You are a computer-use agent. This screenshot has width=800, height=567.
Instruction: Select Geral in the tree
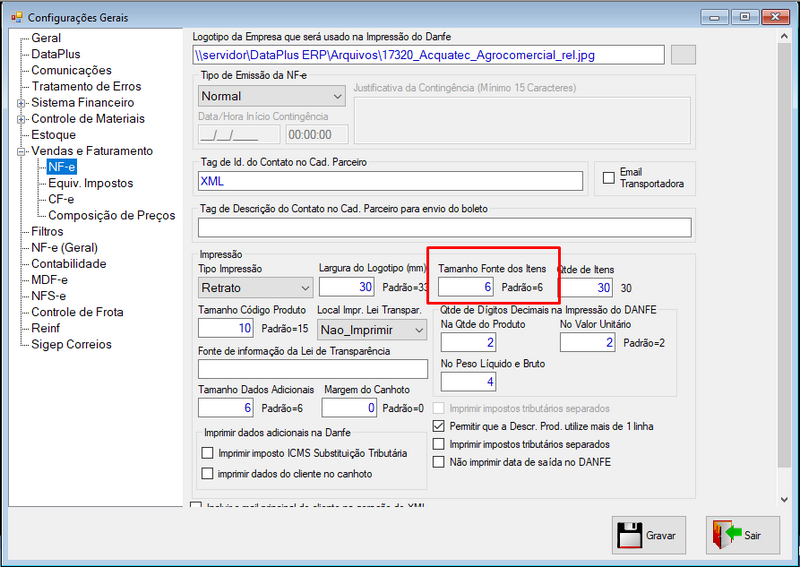46,38
